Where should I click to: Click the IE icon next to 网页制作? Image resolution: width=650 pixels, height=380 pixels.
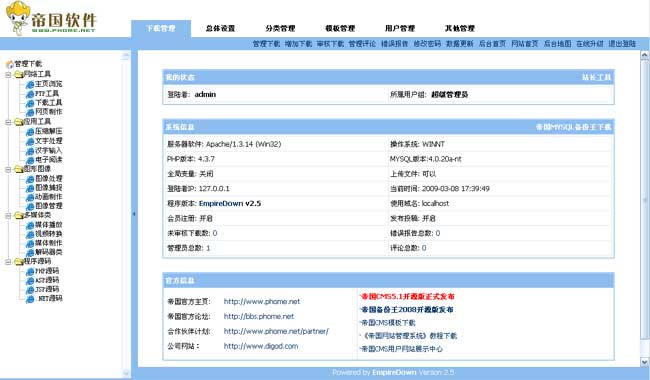[x=30, y=112]
